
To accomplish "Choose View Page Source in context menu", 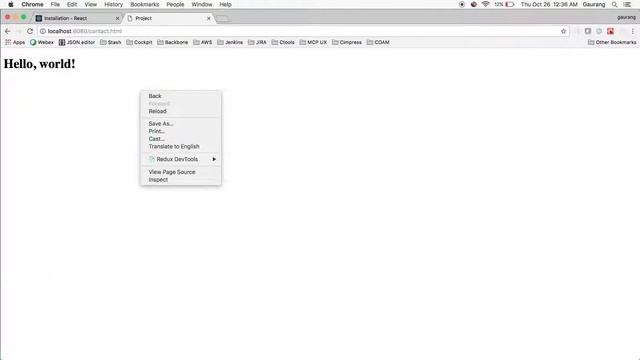I will [181, 172].
